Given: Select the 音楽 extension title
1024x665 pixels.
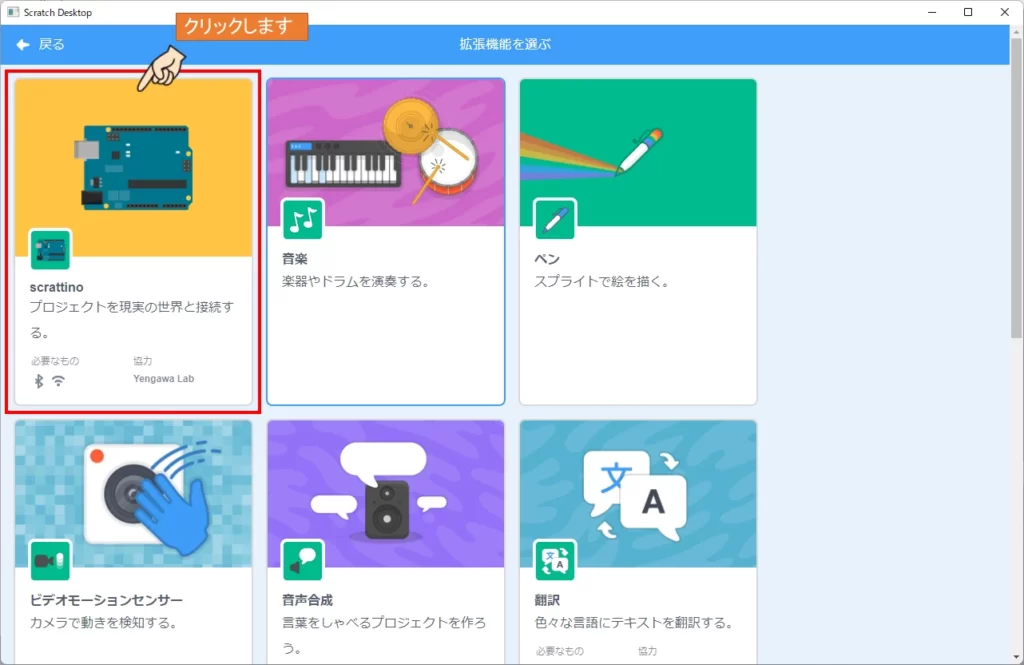Looking at the screenshot, I should (x=295, y=259).
